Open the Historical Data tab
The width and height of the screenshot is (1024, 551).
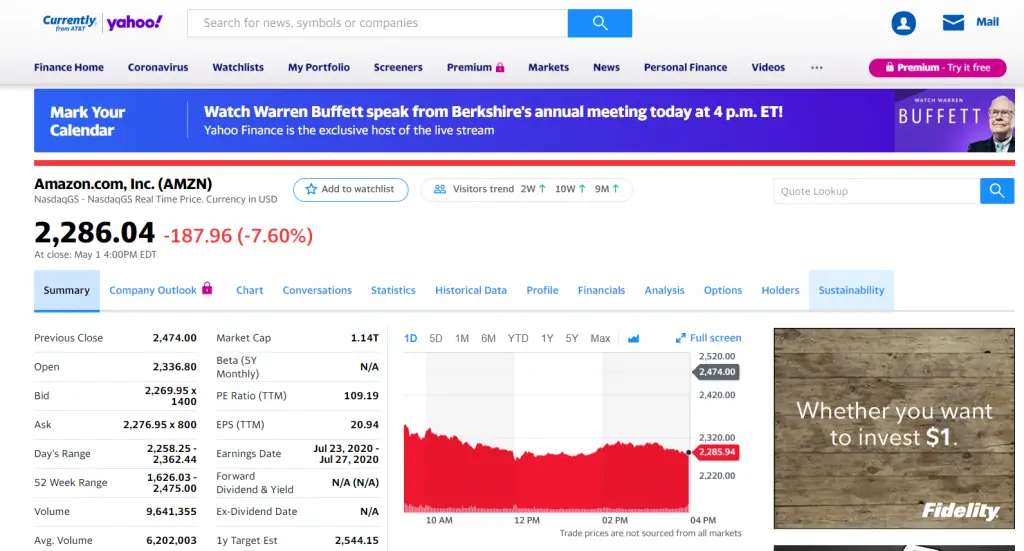tap(471, 290)
